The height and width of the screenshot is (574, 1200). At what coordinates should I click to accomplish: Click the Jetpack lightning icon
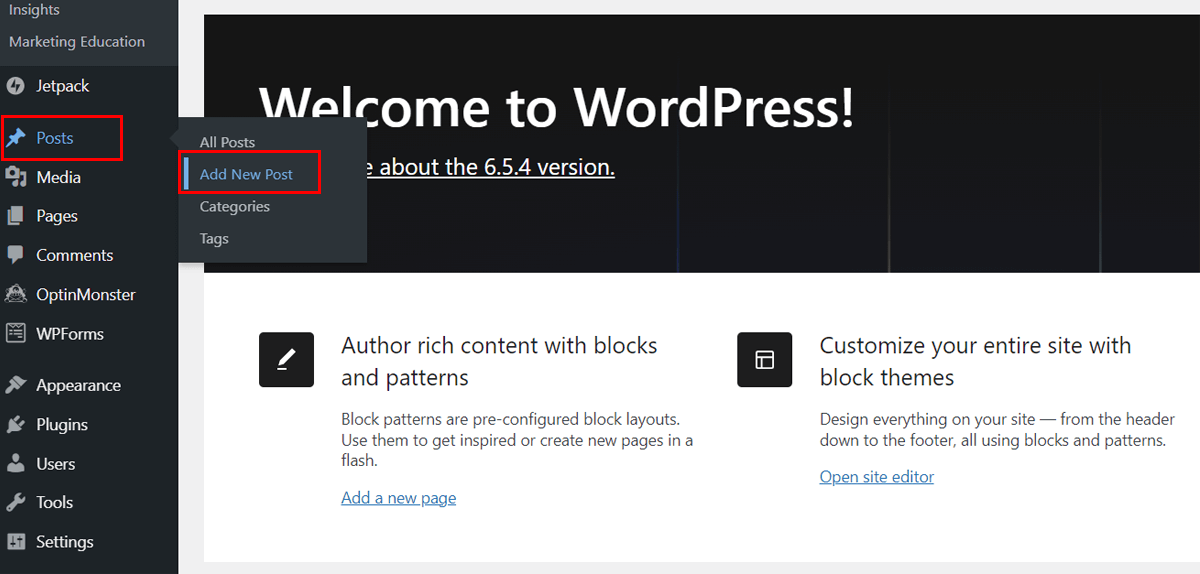pyautogui.click(x=15, y=86)
